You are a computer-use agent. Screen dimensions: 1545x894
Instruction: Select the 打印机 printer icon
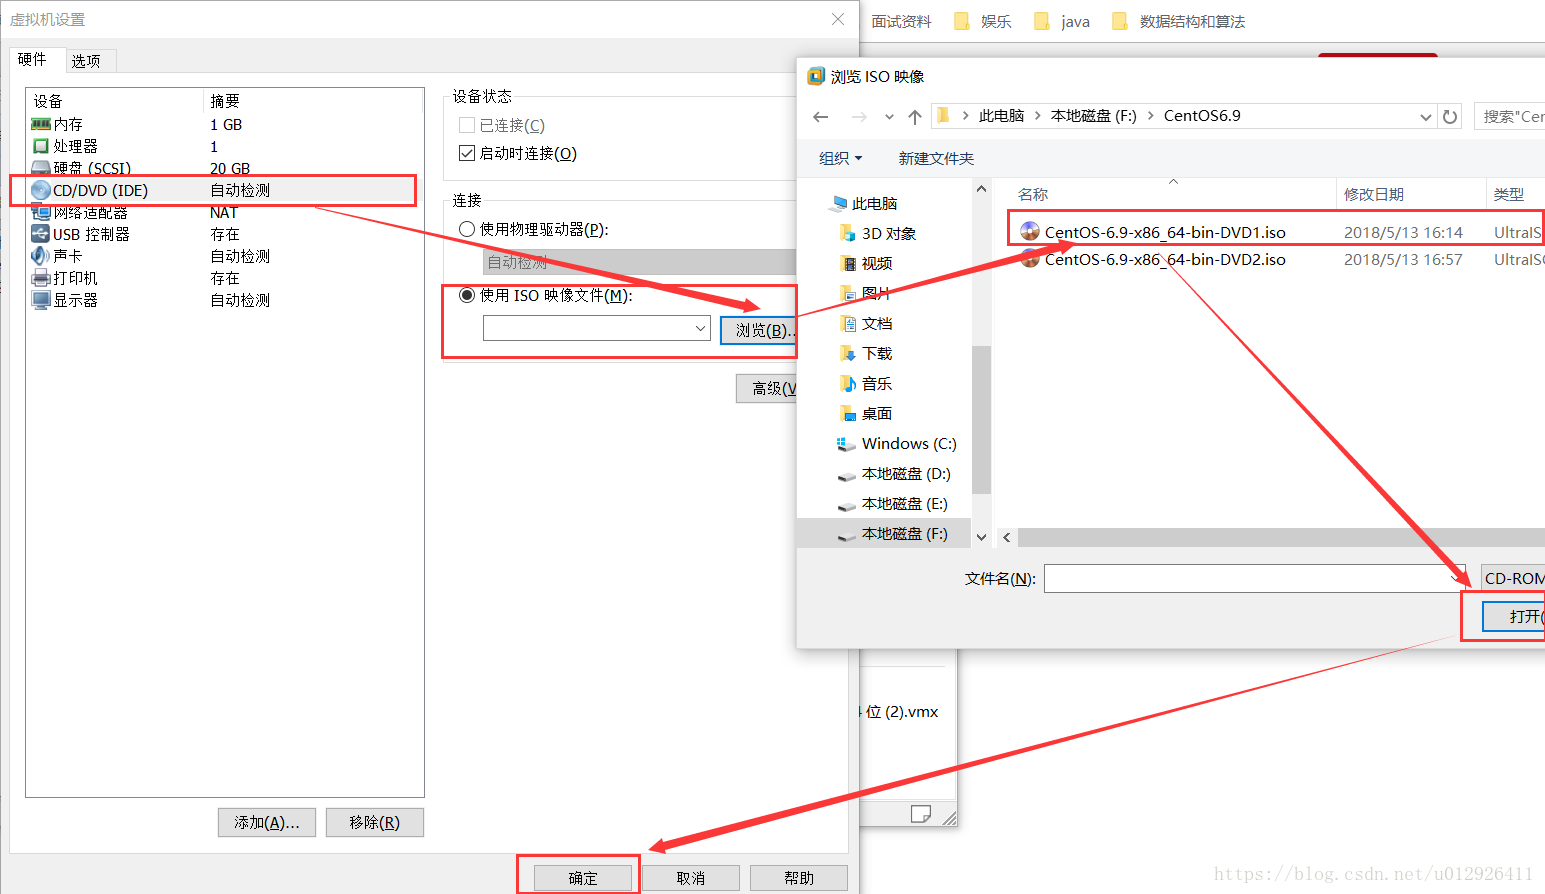pos(41,278)
